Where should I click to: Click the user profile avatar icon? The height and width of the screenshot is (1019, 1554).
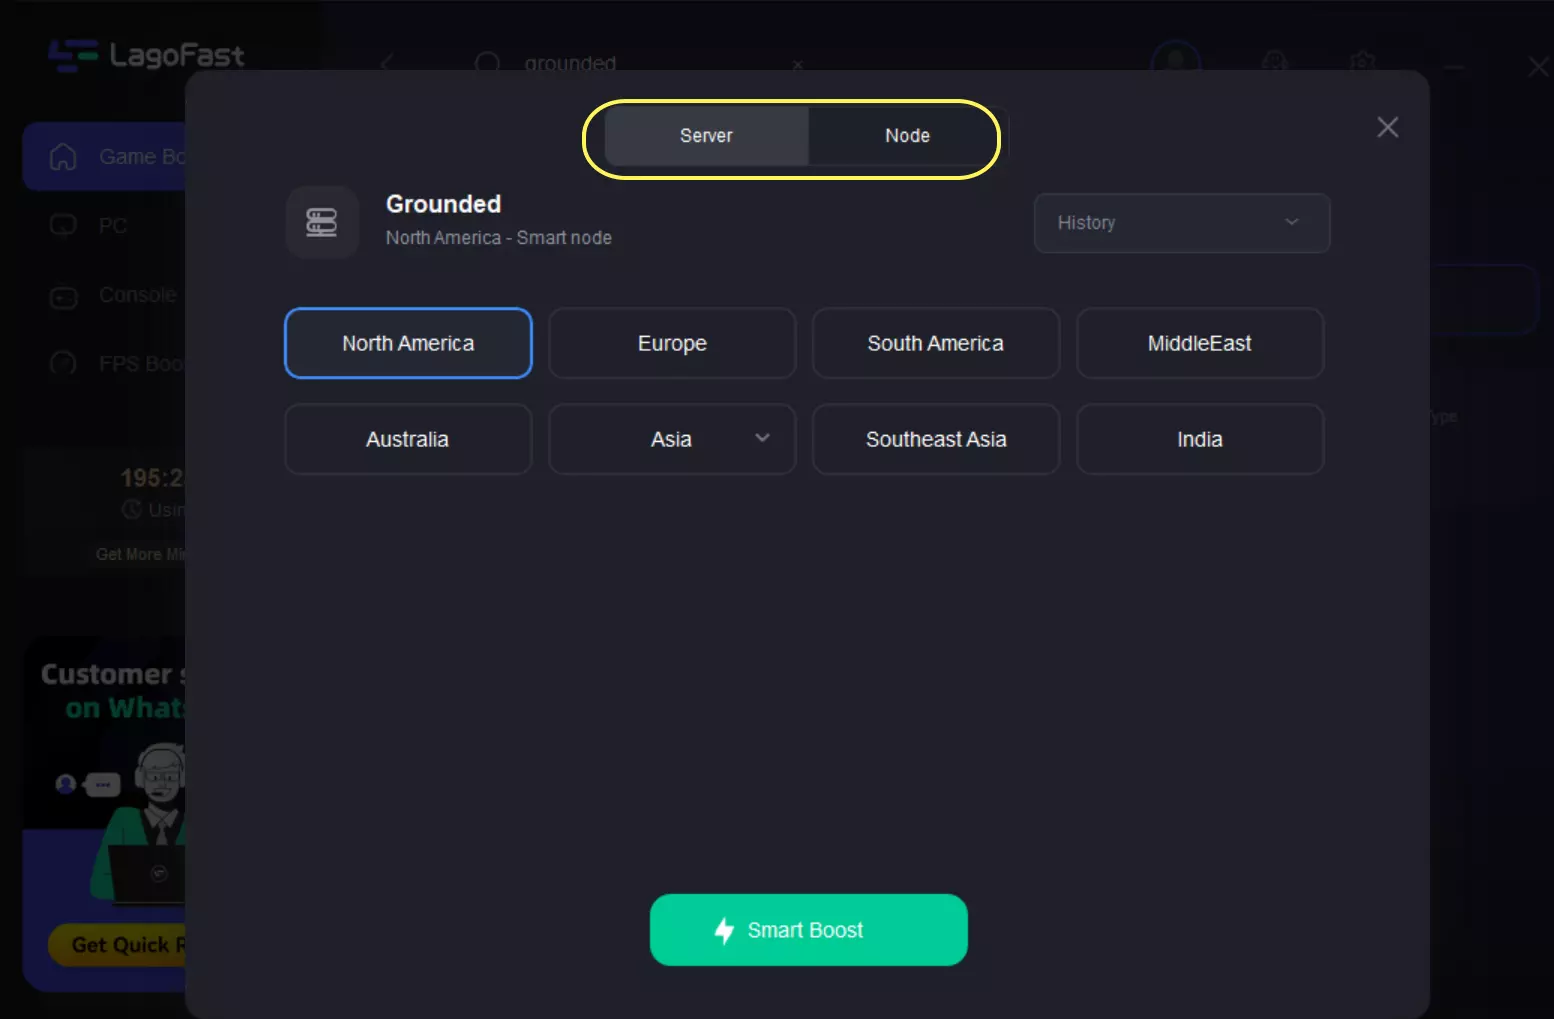click(x=1175, y=62)
